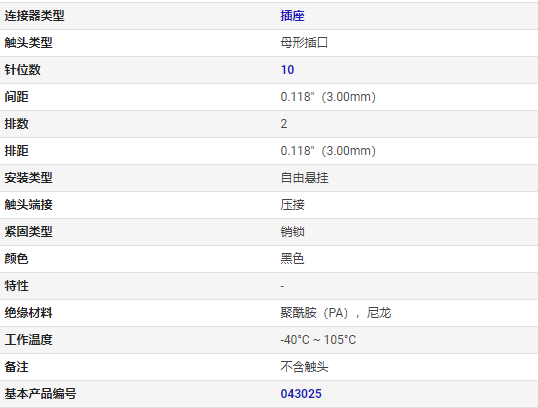Click the 黑色 color value
Viewport: 538px width, 408px height.
tap(292, 258)
